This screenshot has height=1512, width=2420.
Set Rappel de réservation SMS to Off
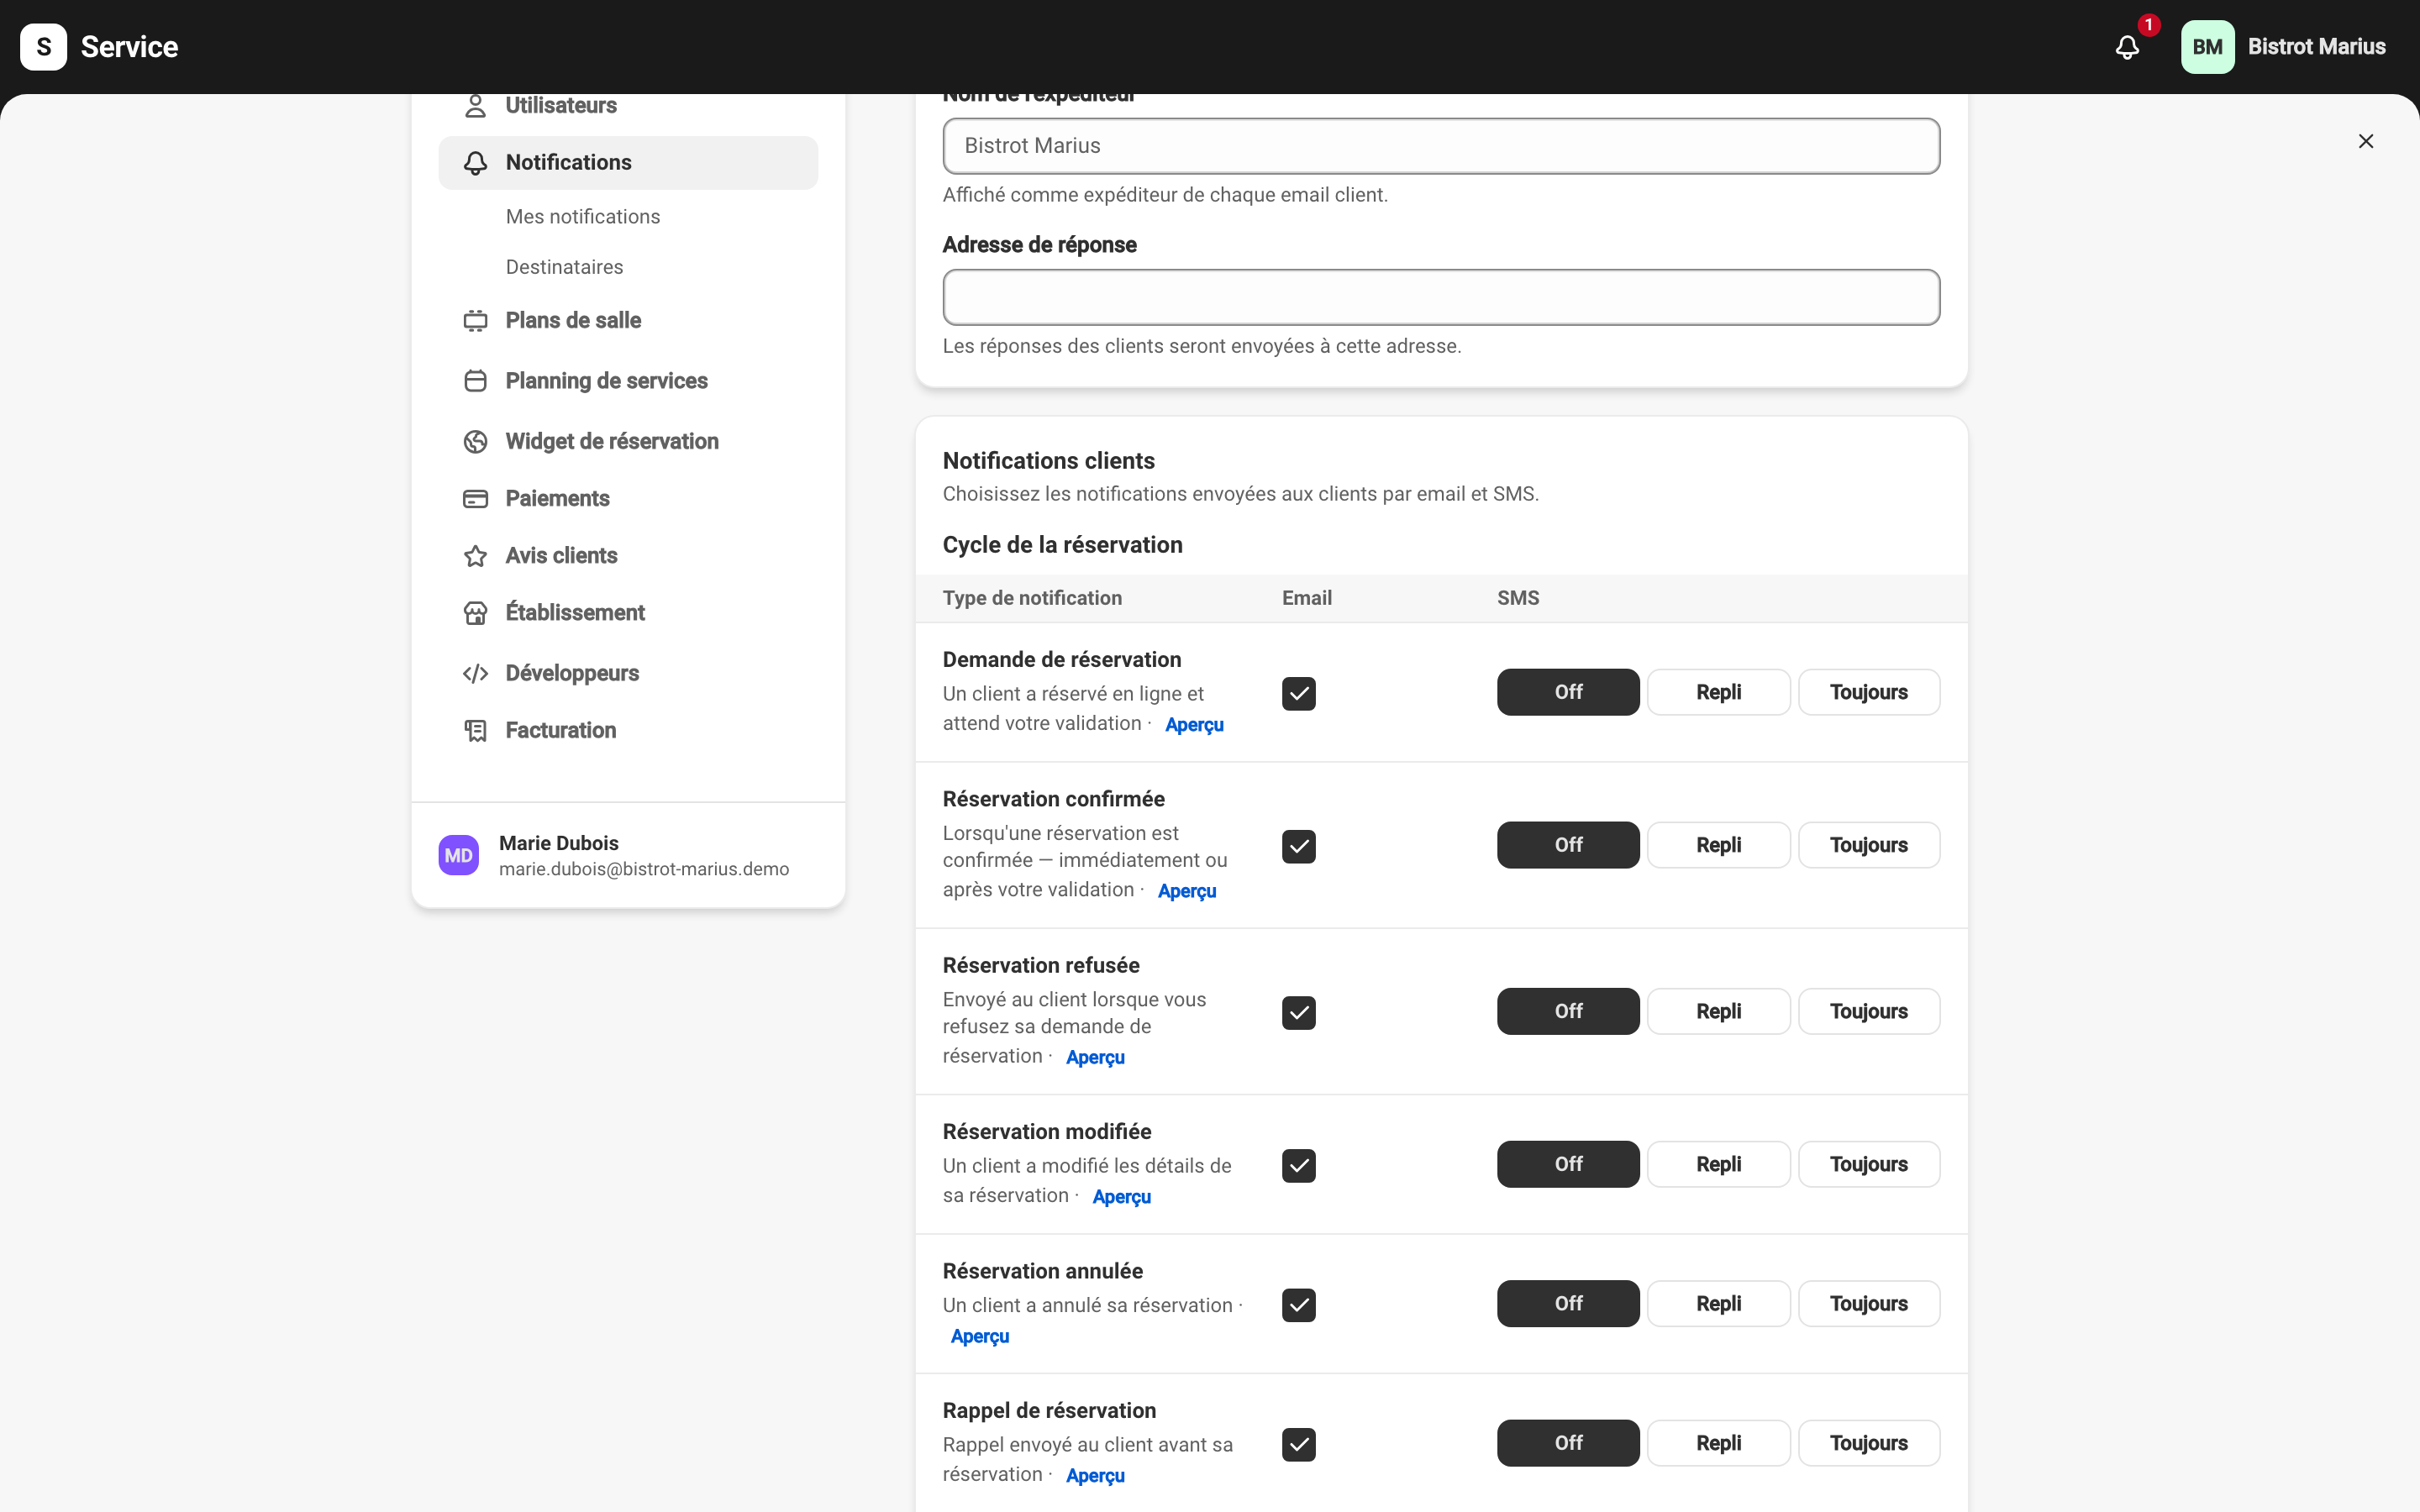click(x=1568, y=1443)
